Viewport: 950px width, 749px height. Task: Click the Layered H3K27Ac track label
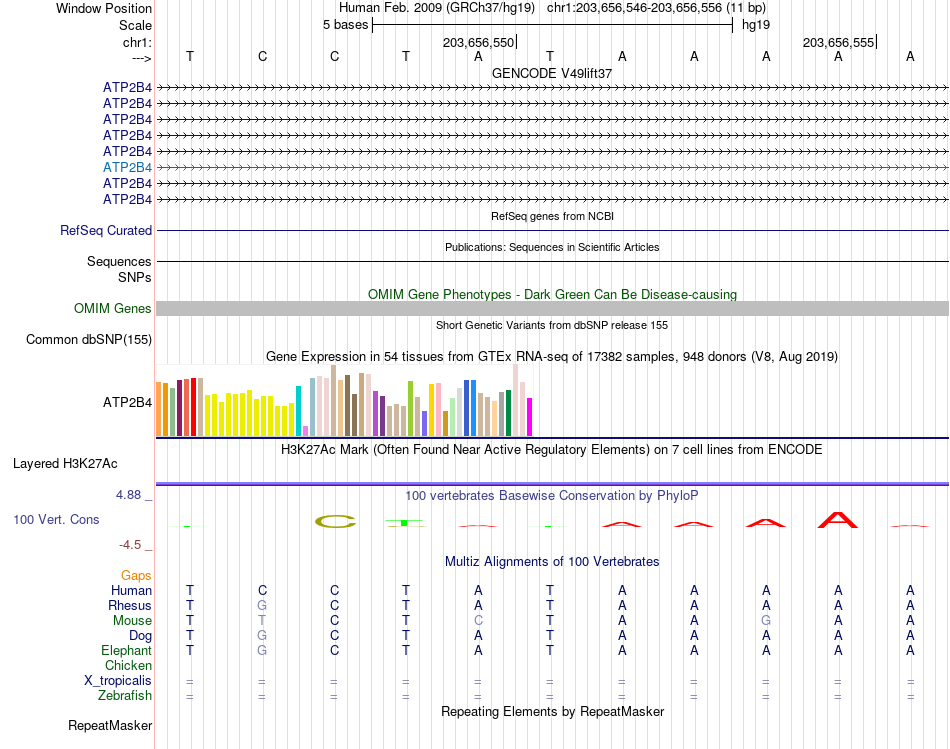pos(65,464)
